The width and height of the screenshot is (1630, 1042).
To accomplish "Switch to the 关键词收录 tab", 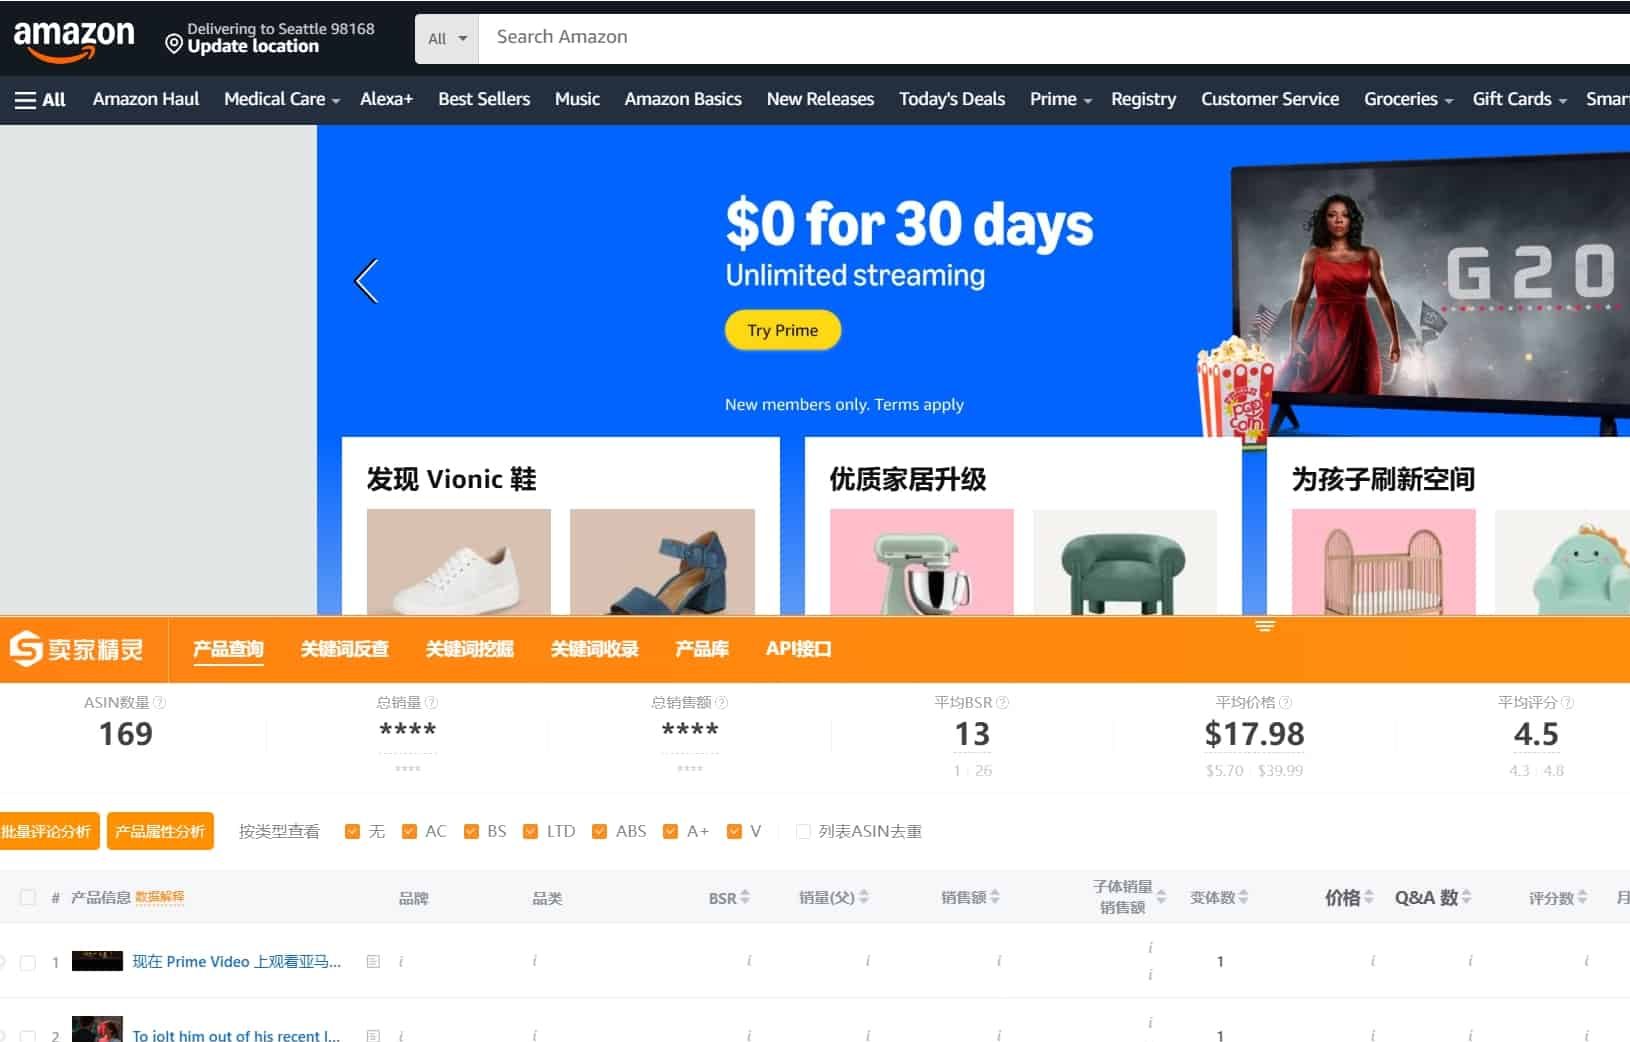I will click(595, 649).
